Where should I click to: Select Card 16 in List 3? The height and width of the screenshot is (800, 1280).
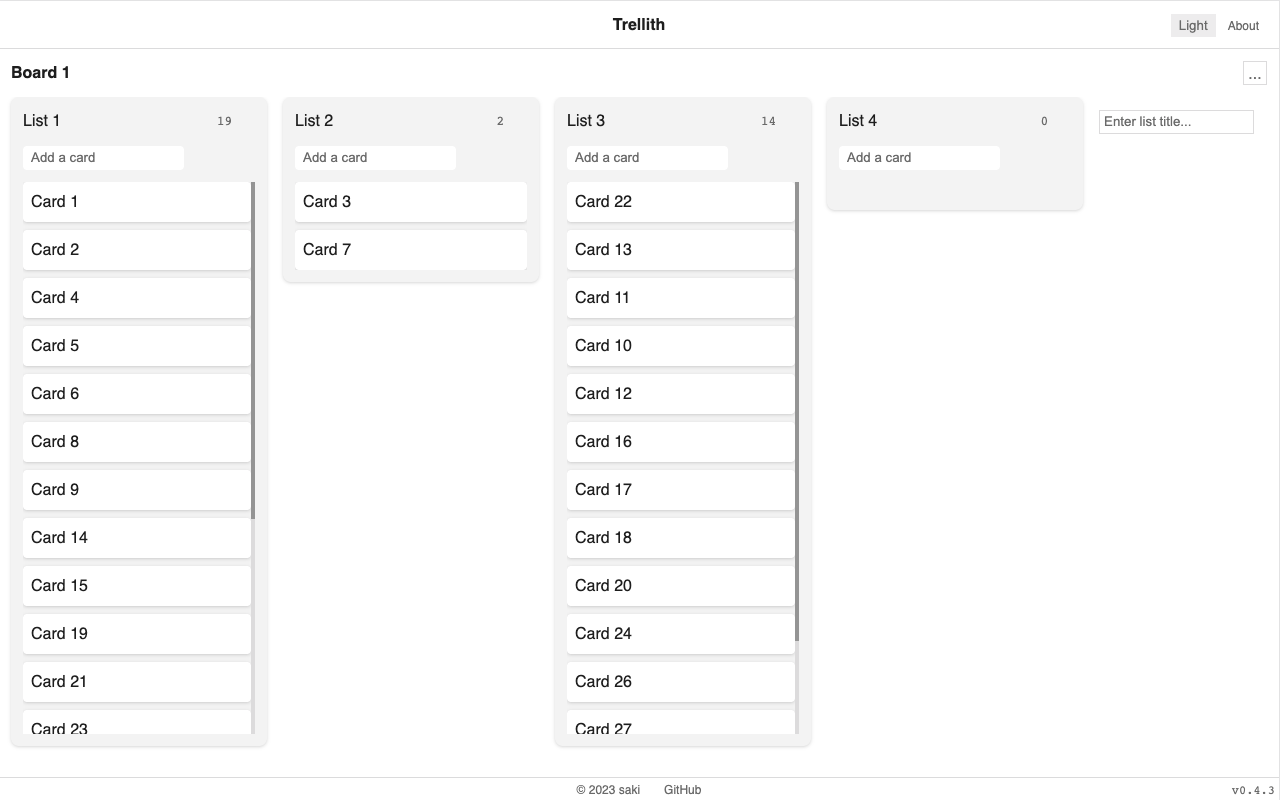[681, 442]
